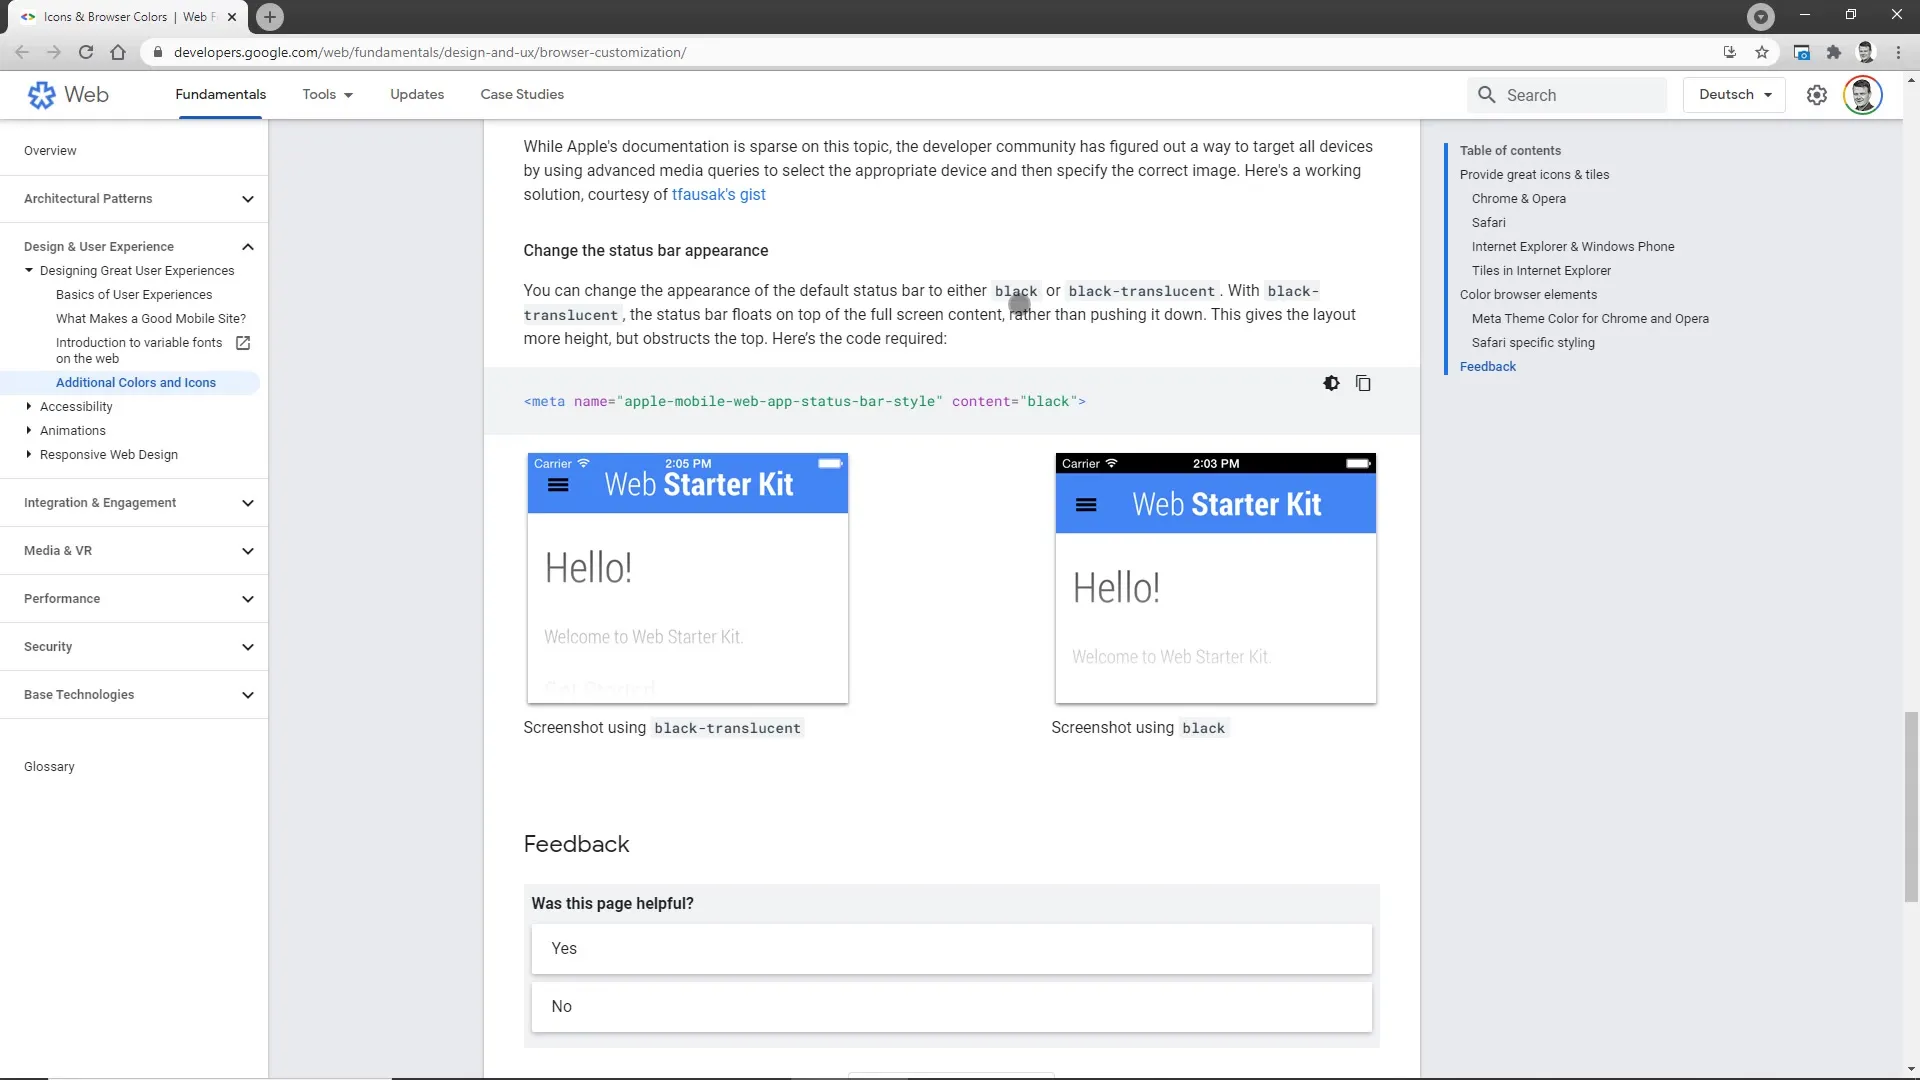Open the Updates tab
Image resolution: width=1920 pixels, height=1080 pixels.
coord(417,95)
